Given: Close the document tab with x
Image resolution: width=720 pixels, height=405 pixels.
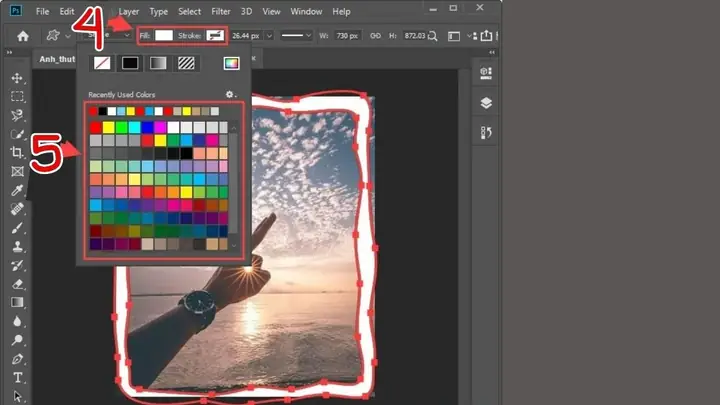Looking at the screenshot, I should coord(253,59).
